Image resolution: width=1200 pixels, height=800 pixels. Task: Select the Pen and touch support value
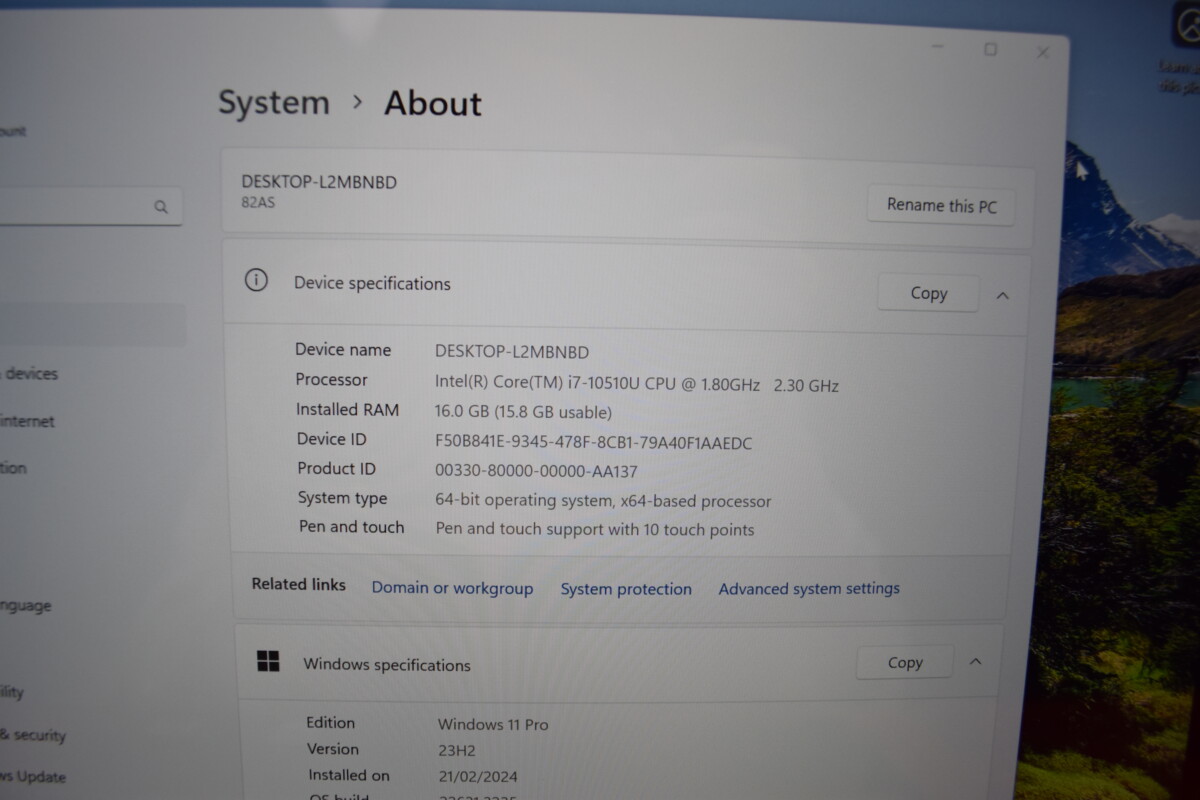click(595, 529)
